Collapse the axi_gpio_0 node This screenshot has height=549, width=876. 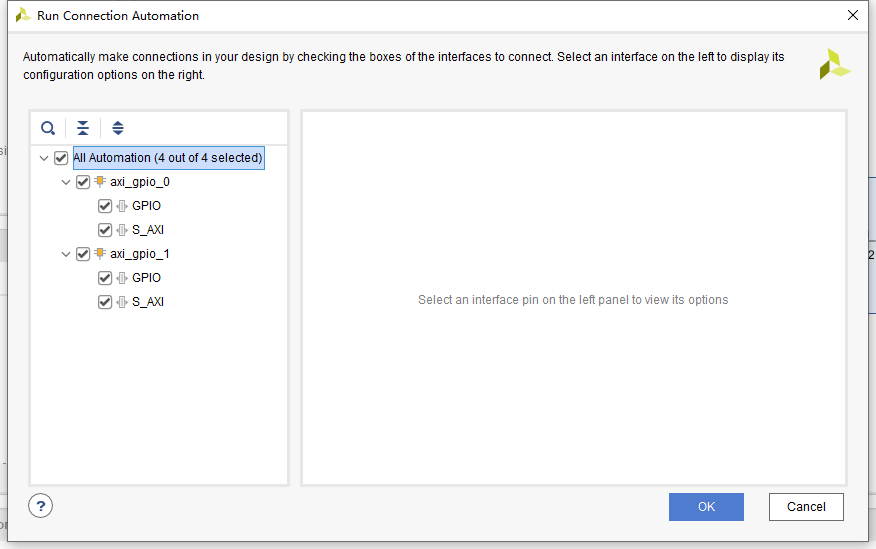coord(66,182)
